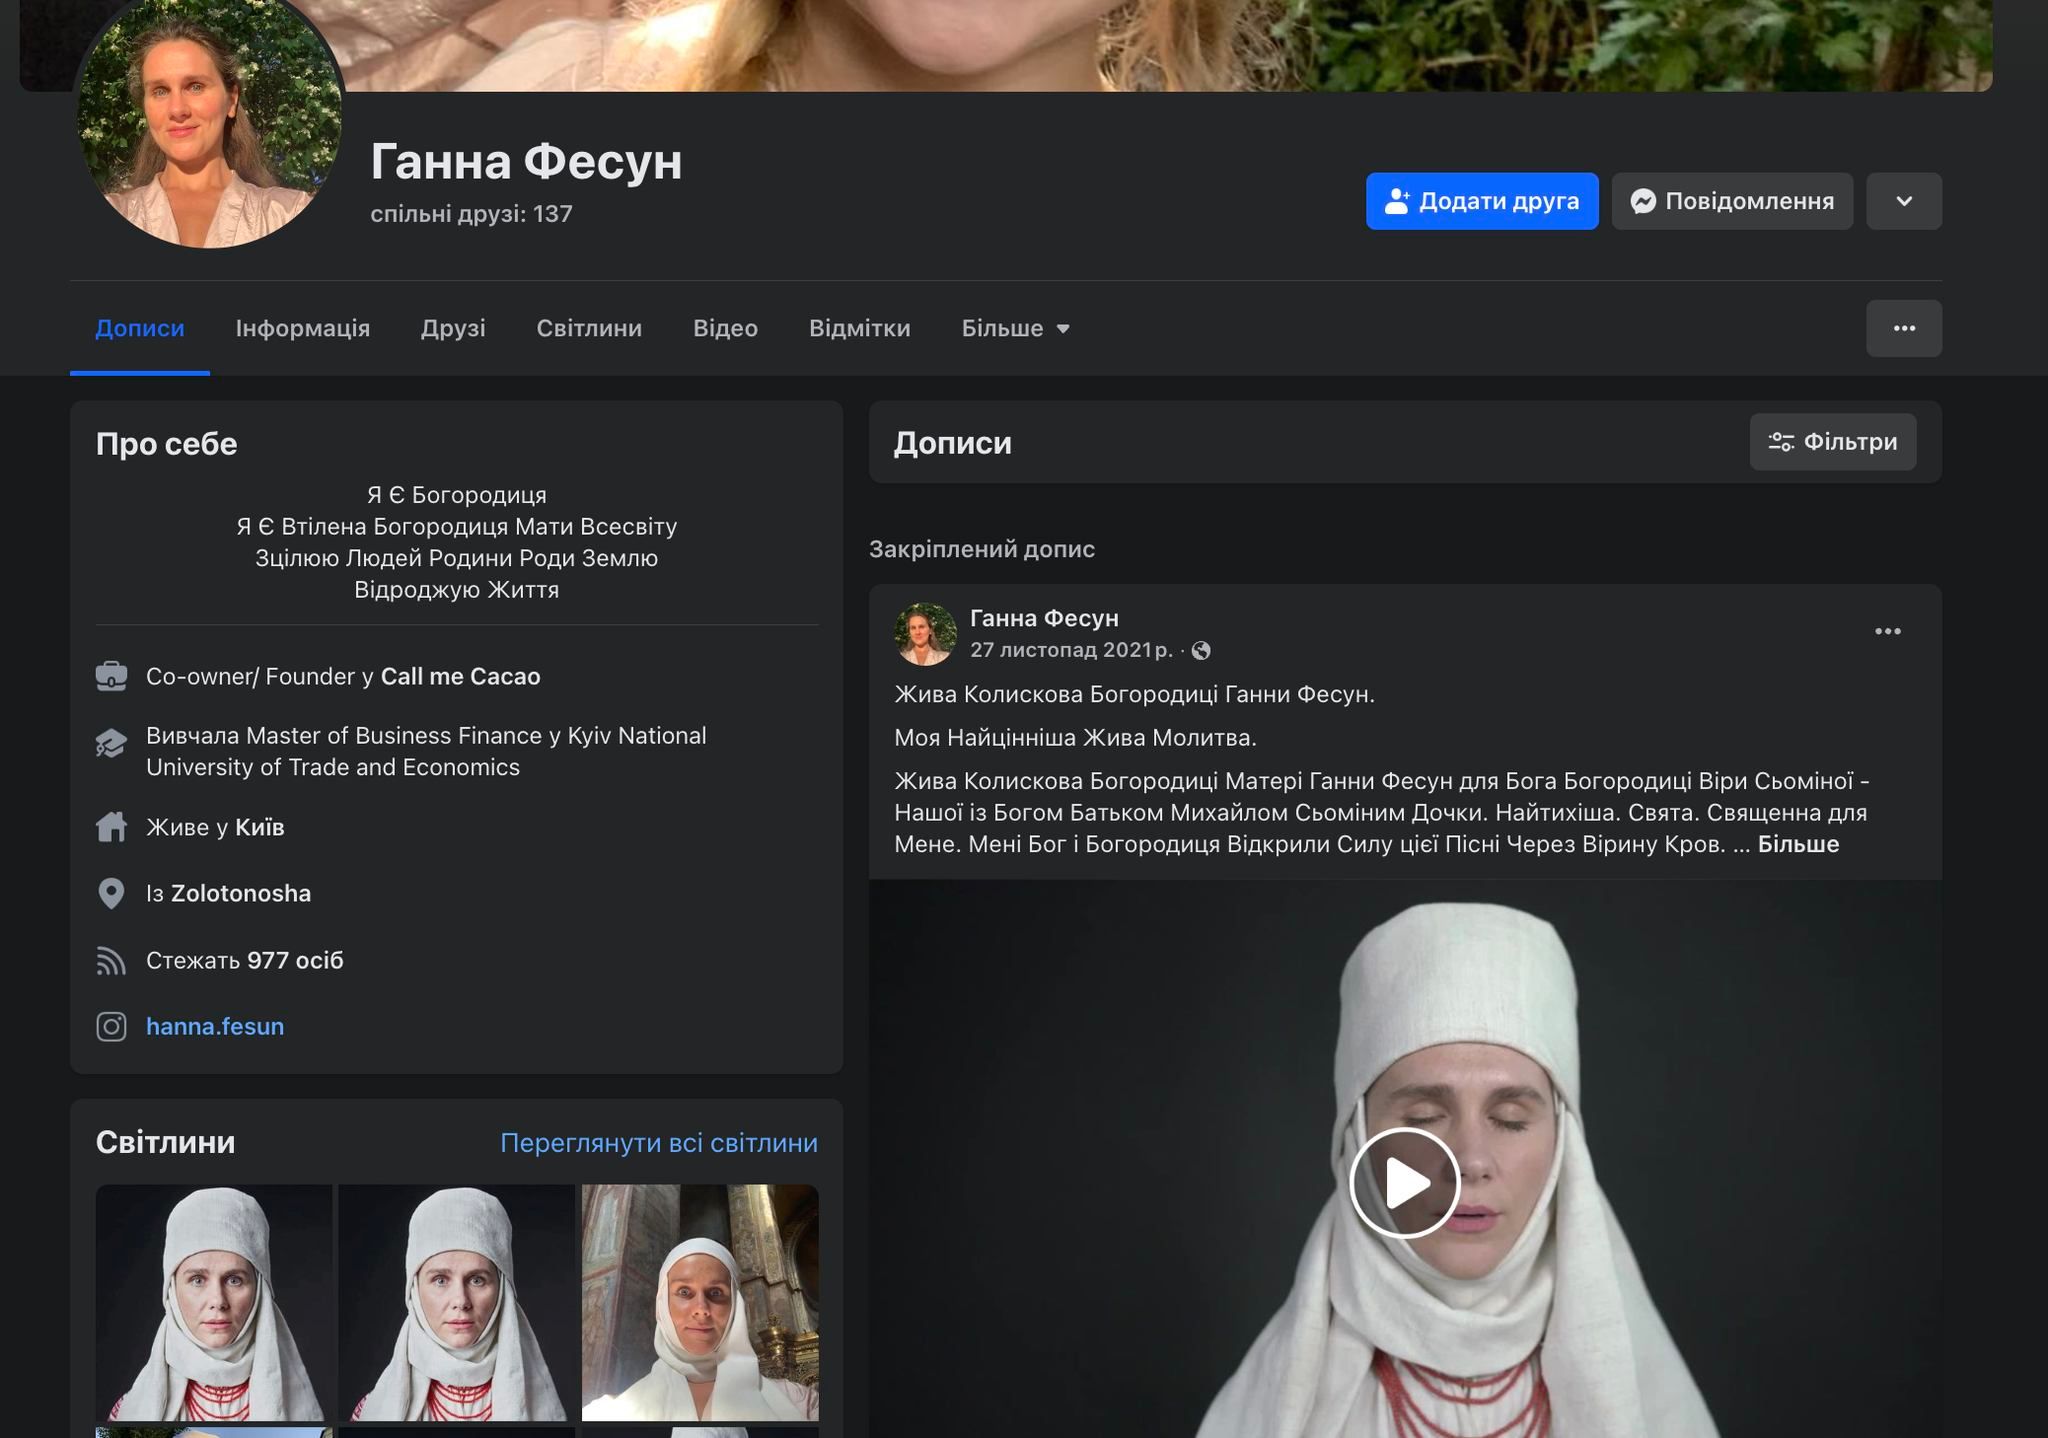Play the pinned post video

point(1404,1183)
